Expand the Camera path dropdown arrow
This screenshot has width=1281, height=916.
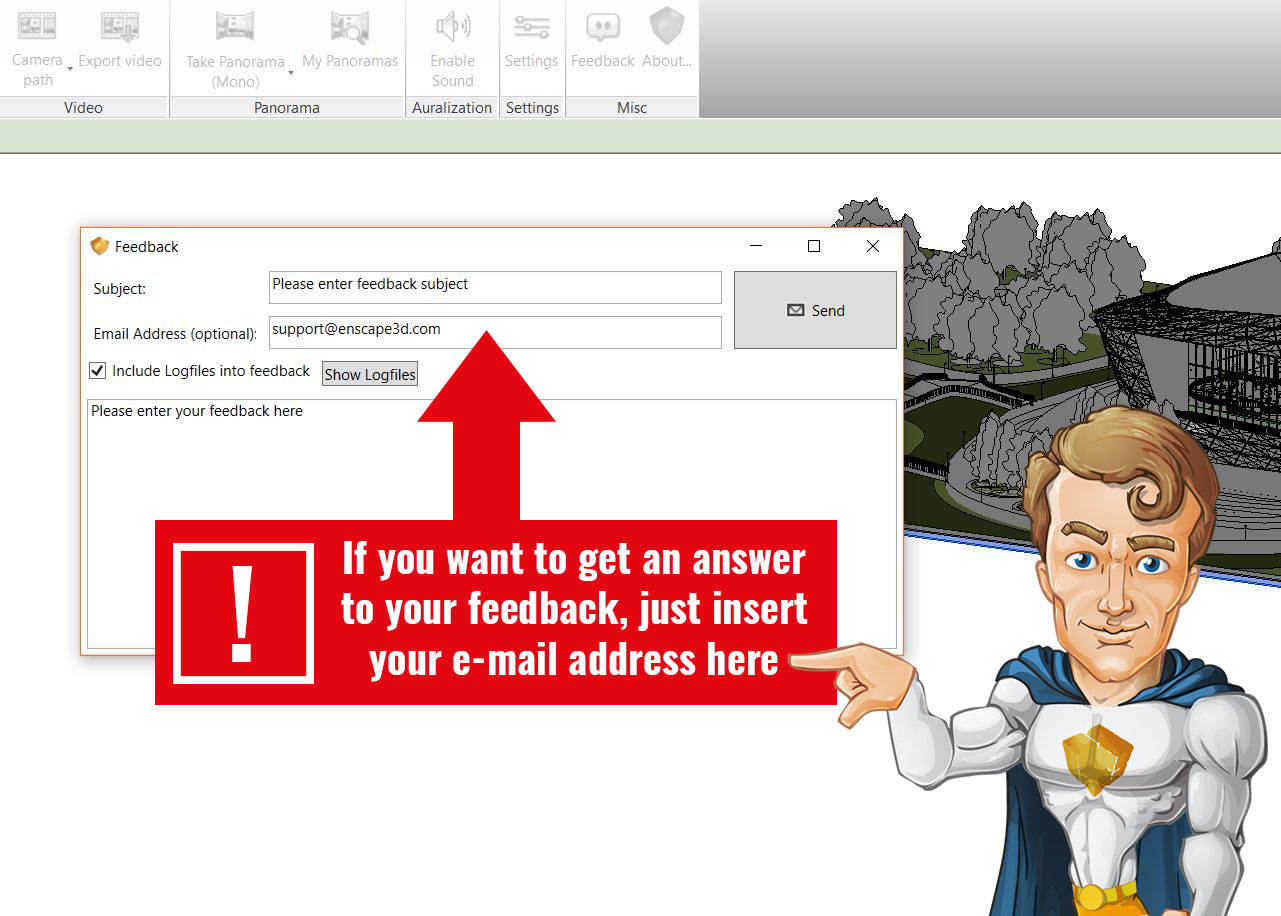click(x=70, y=69)
